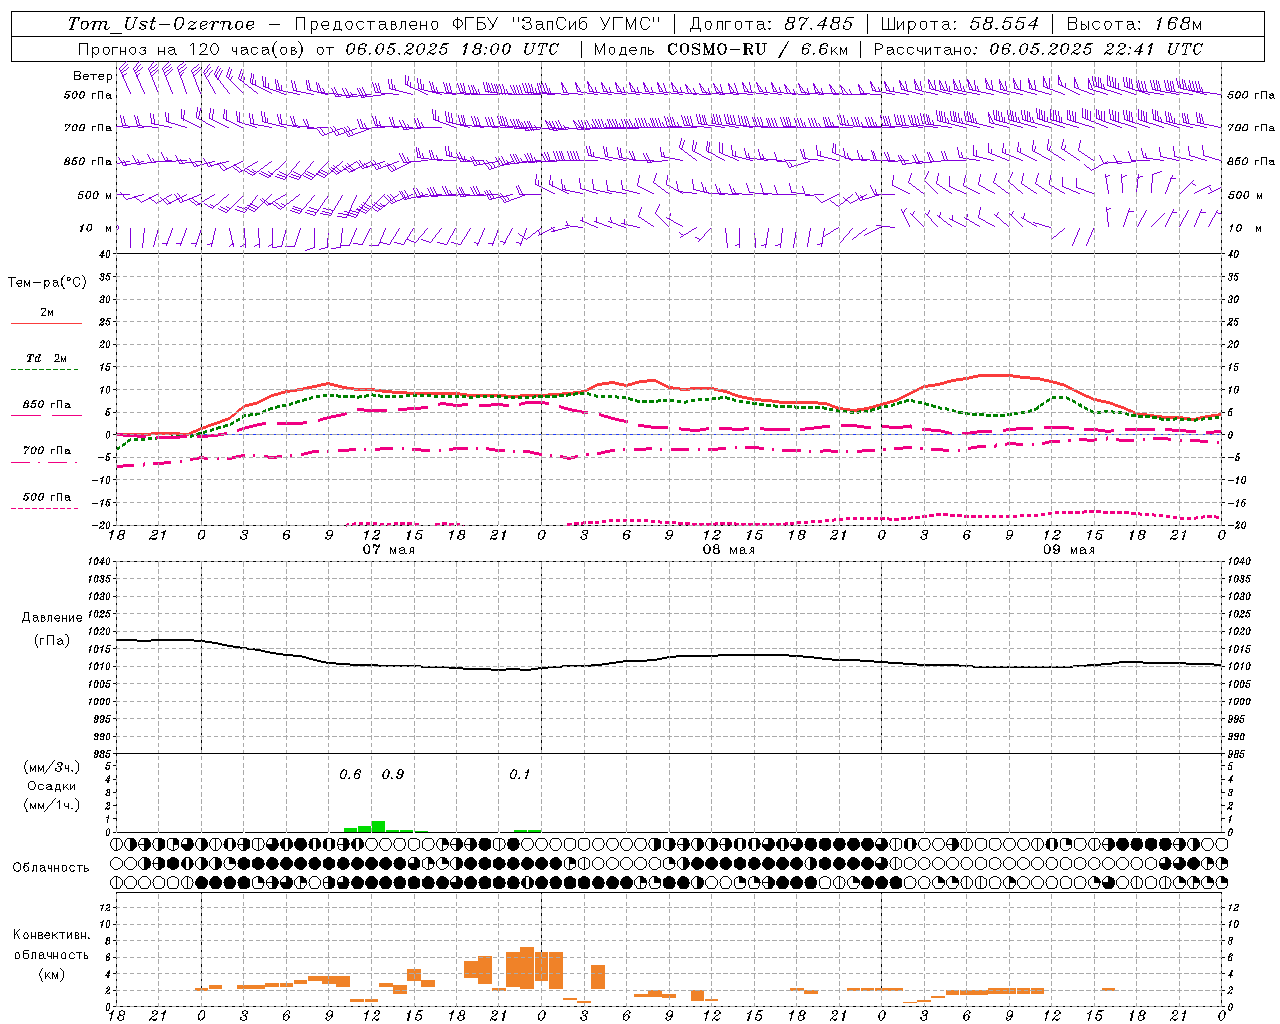This screenshot has height=1024, width=1280.
Task: Click 985 on the right pressure axis
Action: 1238,754
